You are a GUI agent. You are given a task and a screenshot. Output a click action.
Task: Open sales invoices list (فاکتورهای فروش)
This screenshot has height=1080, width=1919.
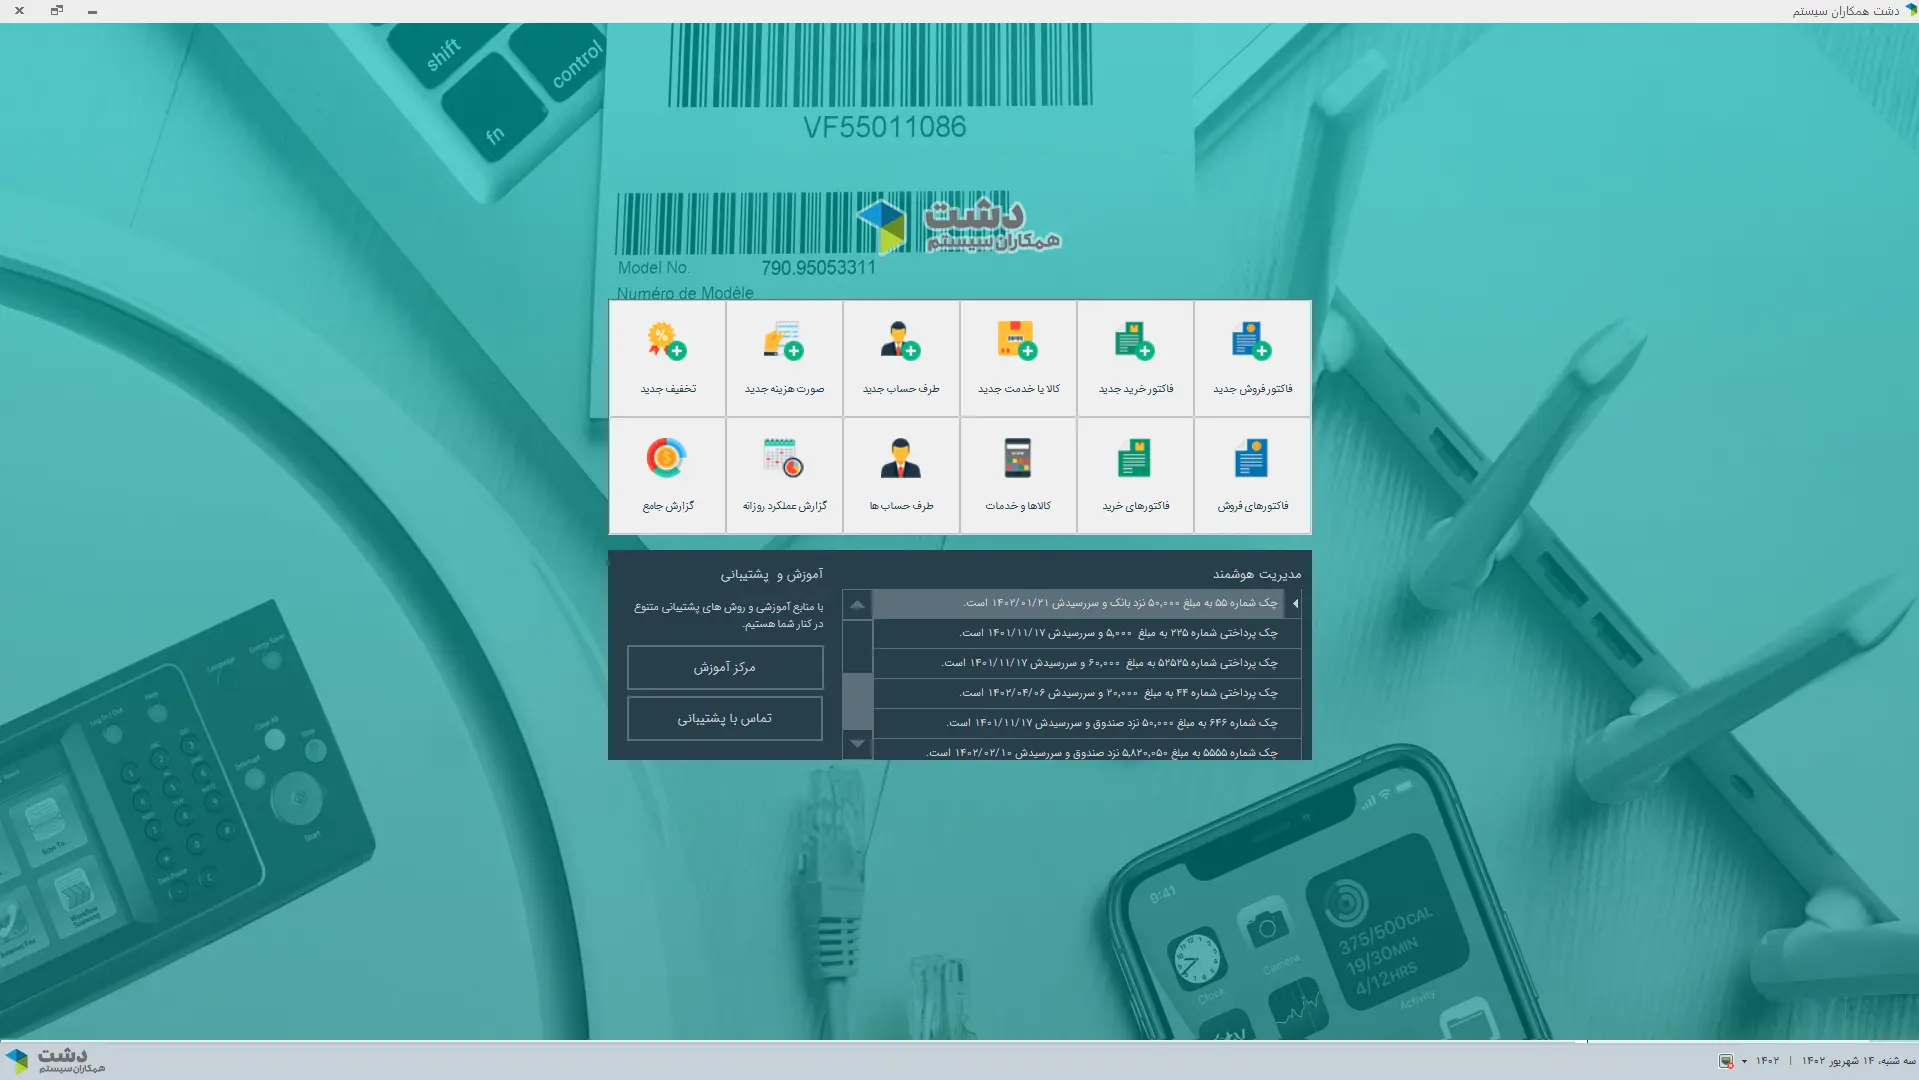coord(1252,475)
